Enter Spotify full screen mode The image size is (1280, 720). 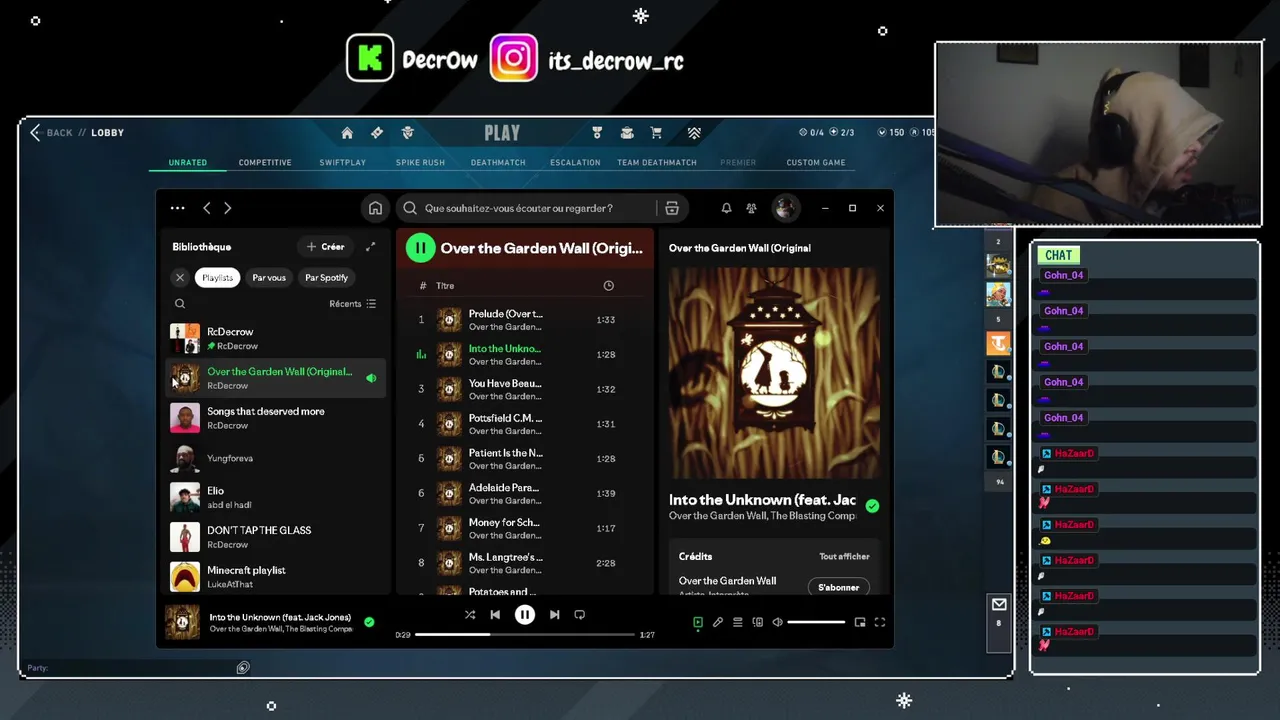(x=880, y=622)
